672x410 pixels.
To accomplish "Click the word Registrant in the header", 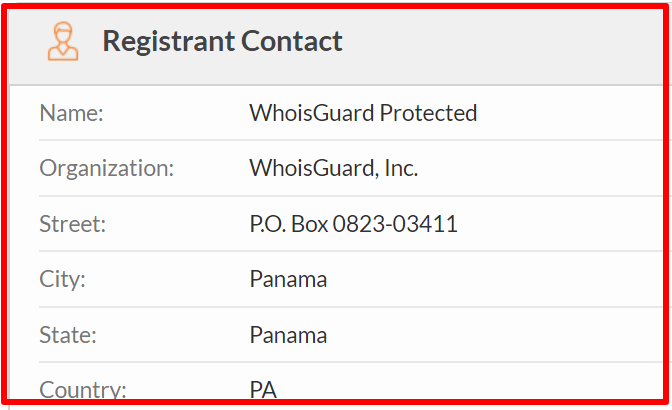I will point(168,42).
